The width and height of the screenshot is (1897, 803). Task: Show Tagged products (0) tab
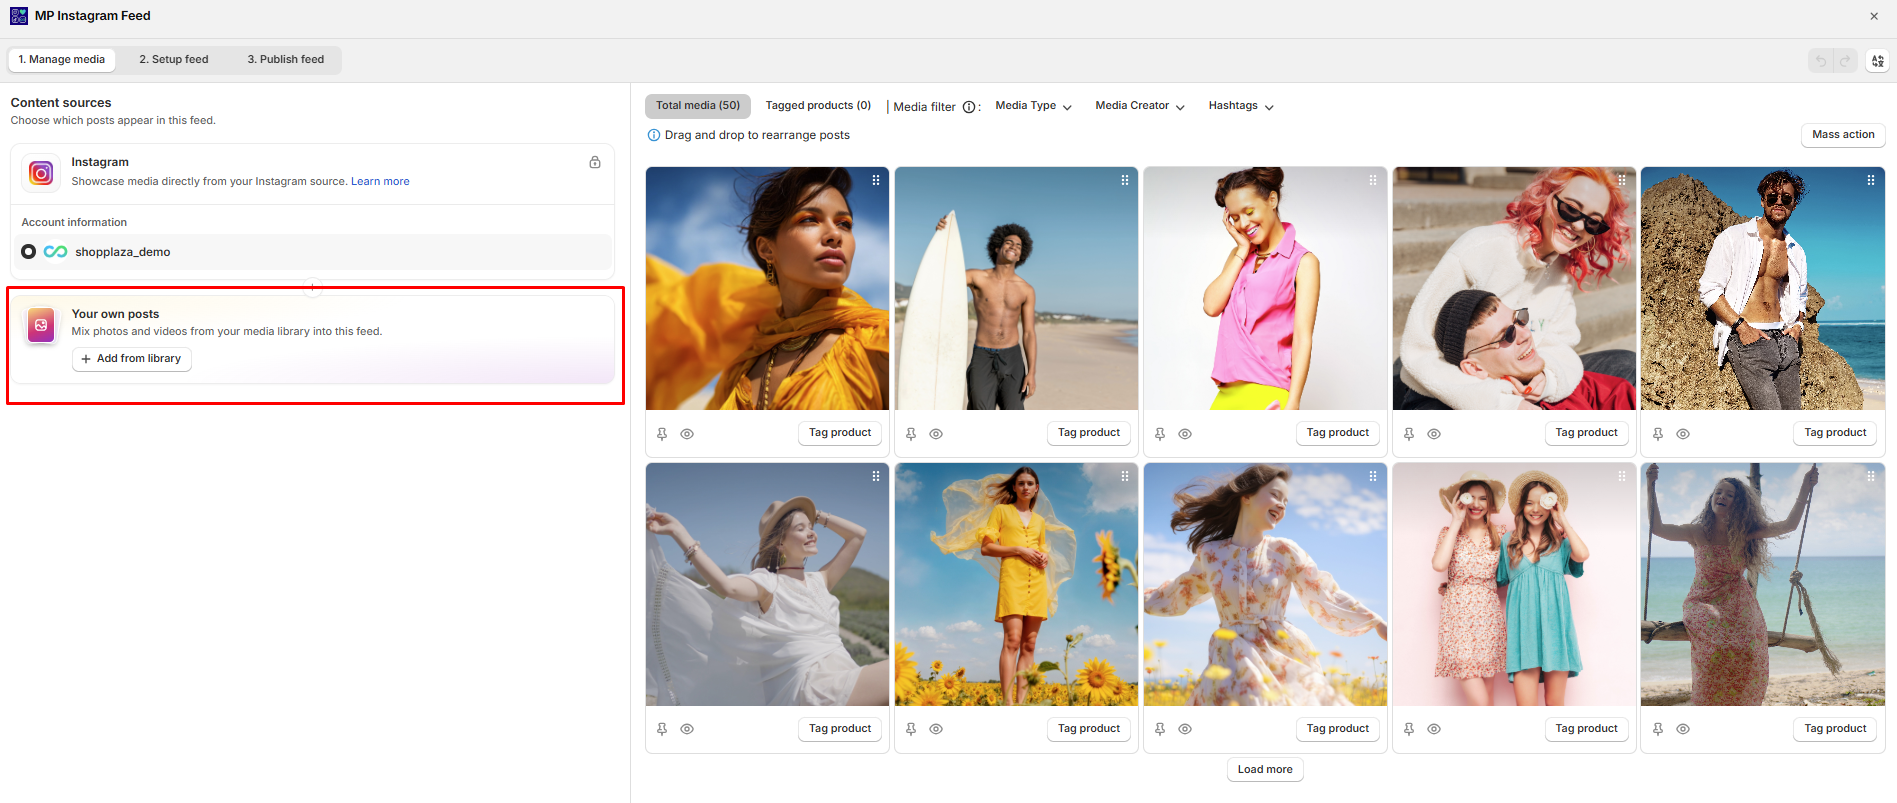tap(818, 106)
